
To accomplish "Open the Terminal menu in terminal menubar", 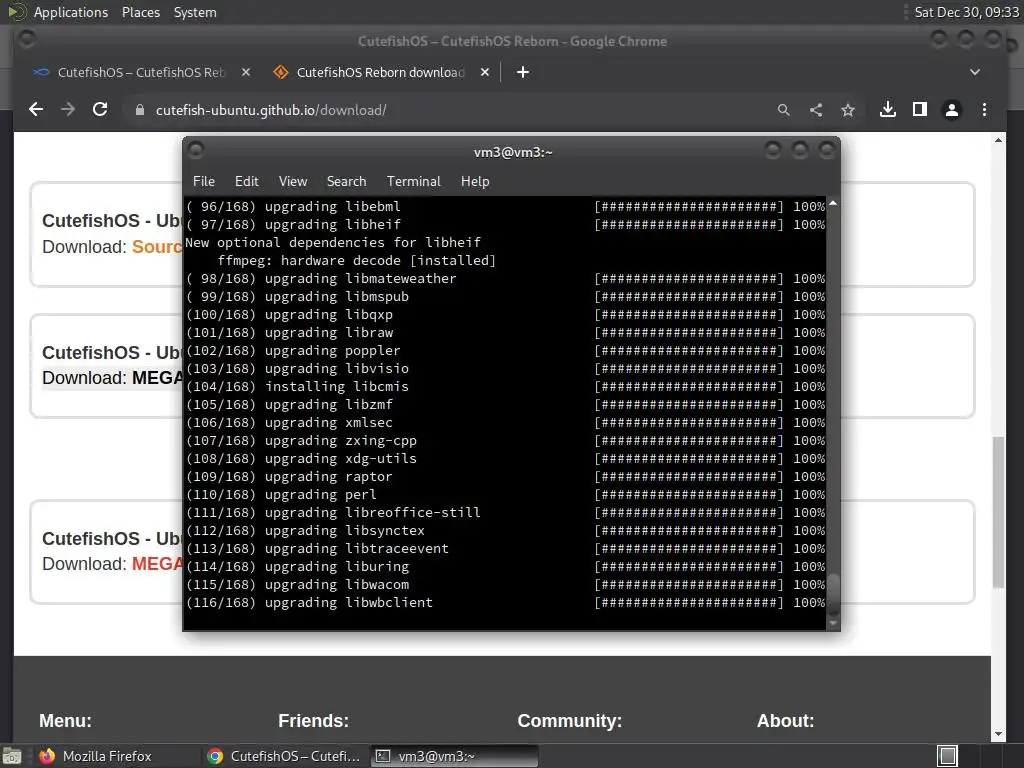I will 413,182.
